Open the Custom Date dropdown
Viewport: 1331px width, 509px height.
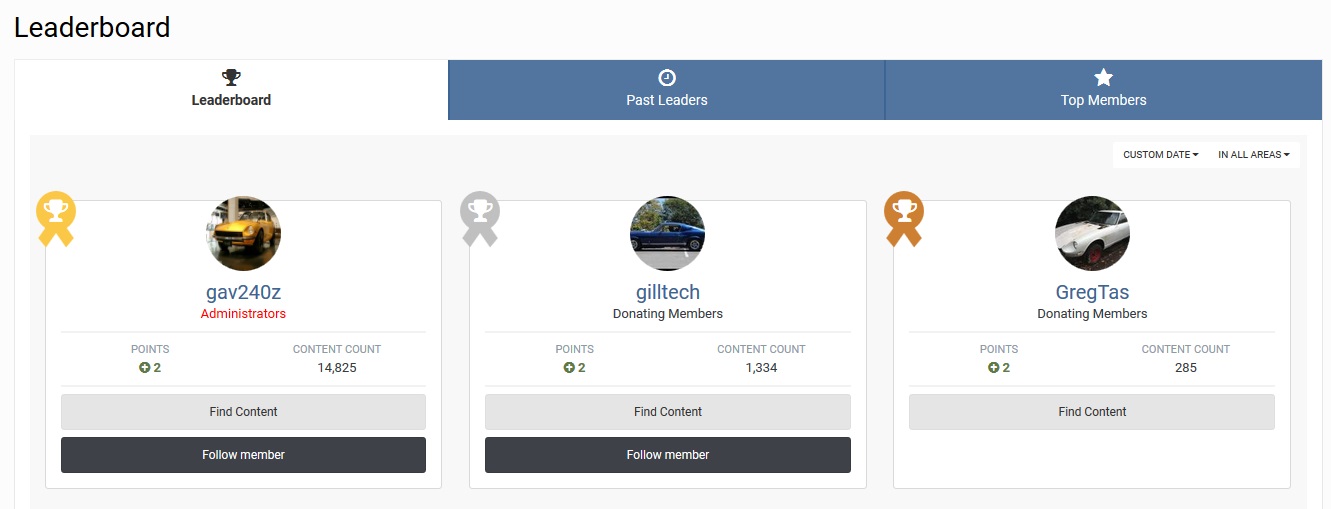[1160, 155]
